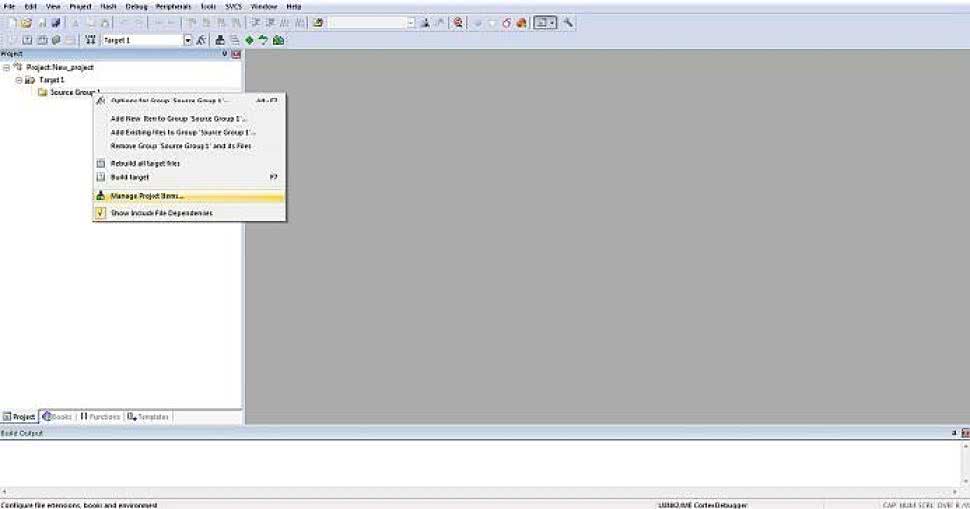Image resolution: width=970 pixels, height=509 pixels.
Task: Click the Start Debug Session icon
Action: 457,22
